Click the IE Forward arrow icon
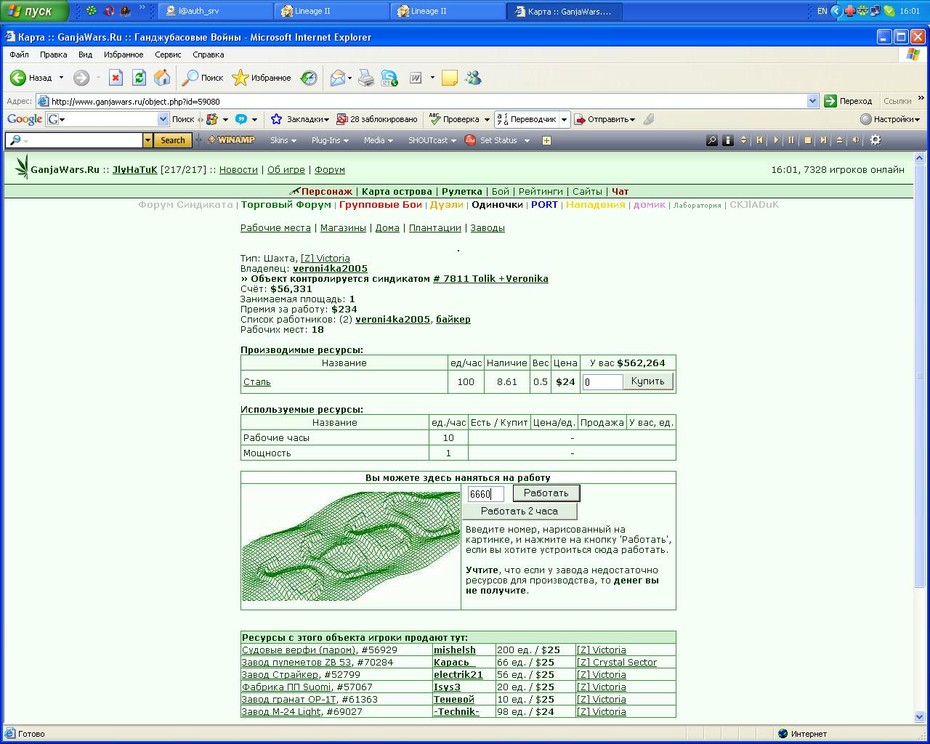Image resolution: width=930 pixels, height=744 pixels. [x=81, y=78]
